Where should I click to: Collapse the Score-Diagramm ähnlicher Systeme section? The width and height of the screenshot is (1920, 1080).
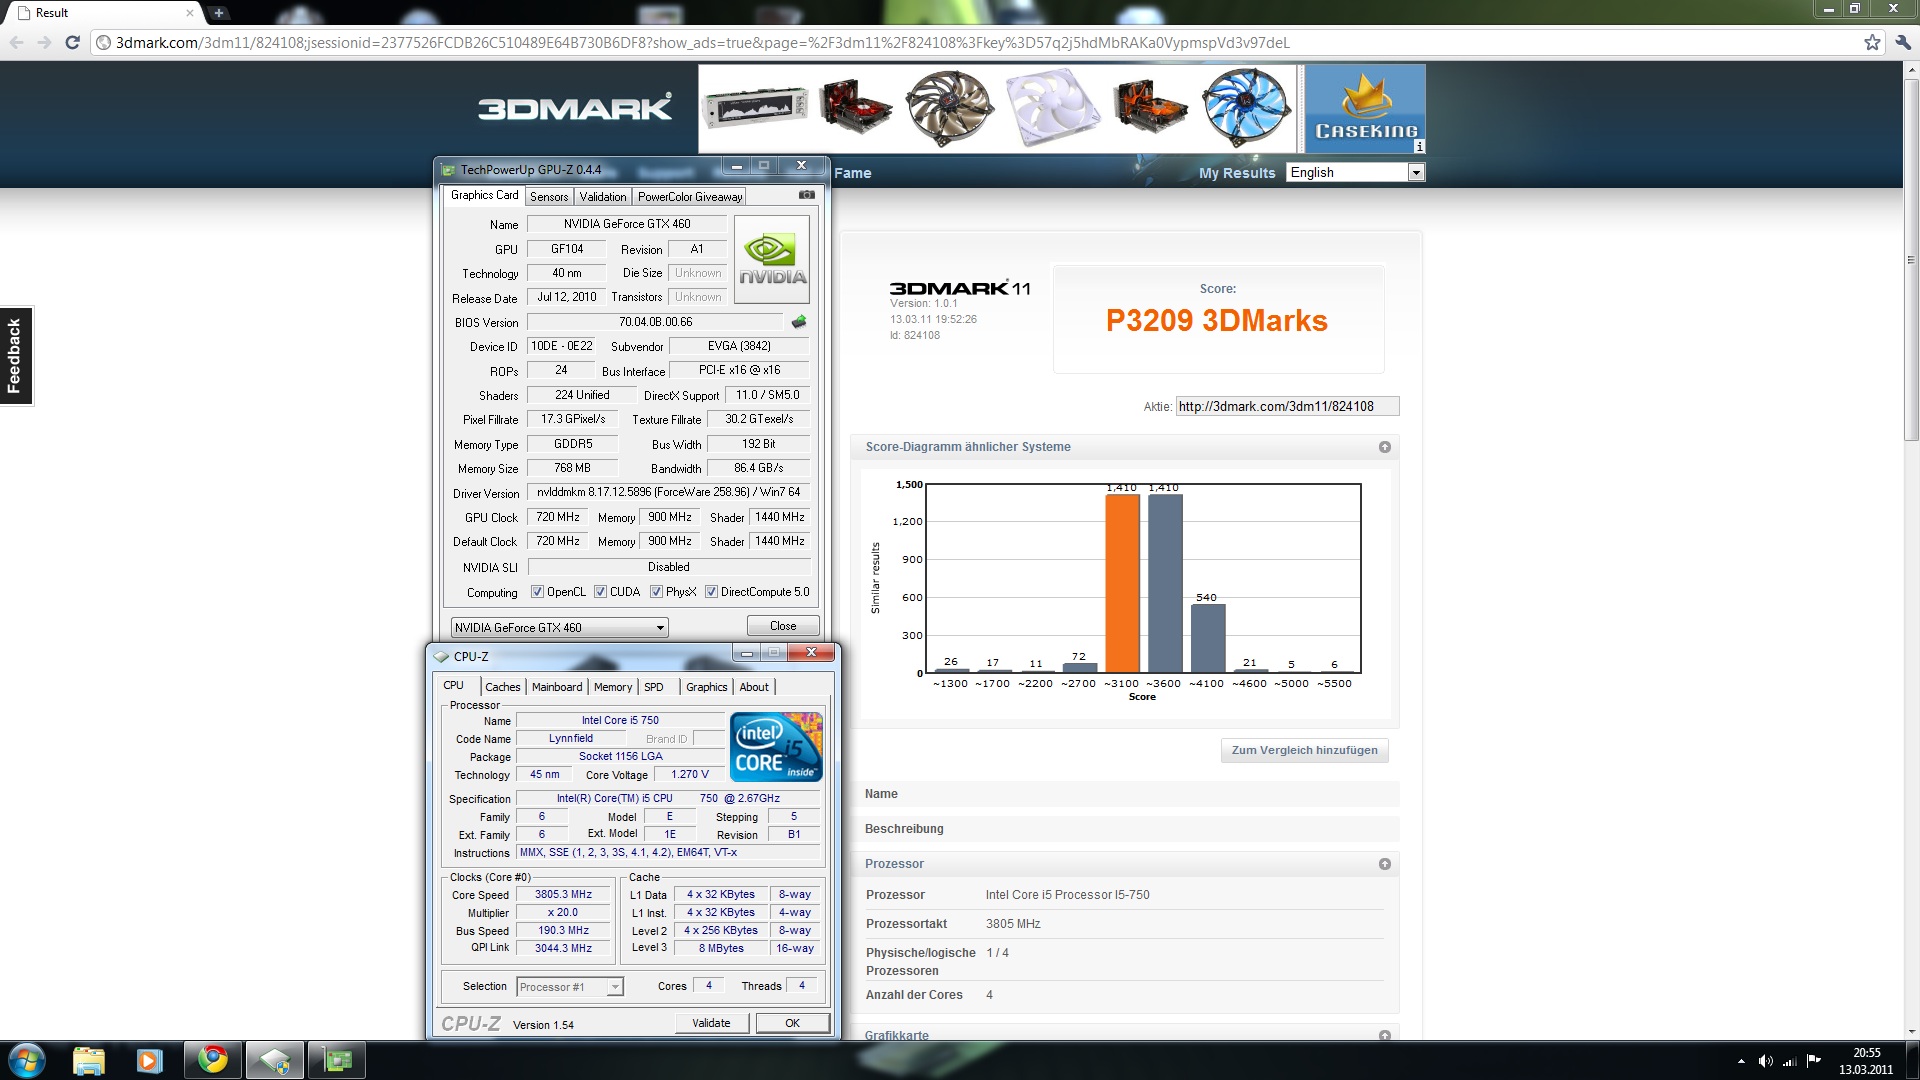coord(1385,447)
